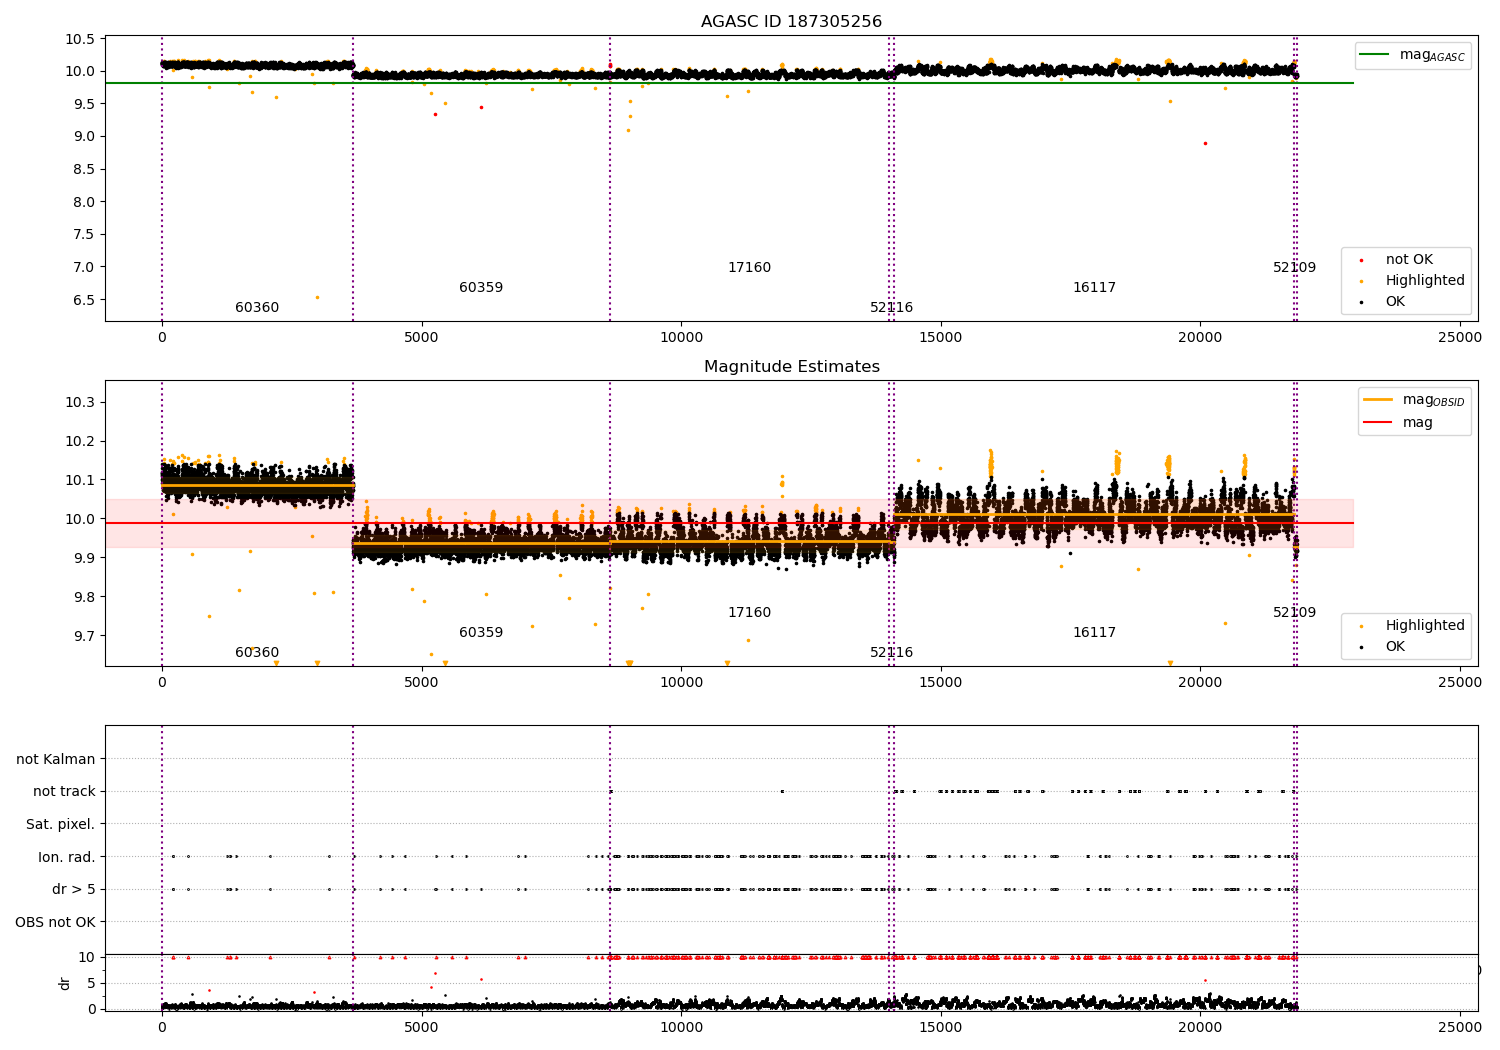Click the 7.5 y-axis tick label
This screenshot has width=1500, height=1050.
pyautogui.click(x=84, y=235)
